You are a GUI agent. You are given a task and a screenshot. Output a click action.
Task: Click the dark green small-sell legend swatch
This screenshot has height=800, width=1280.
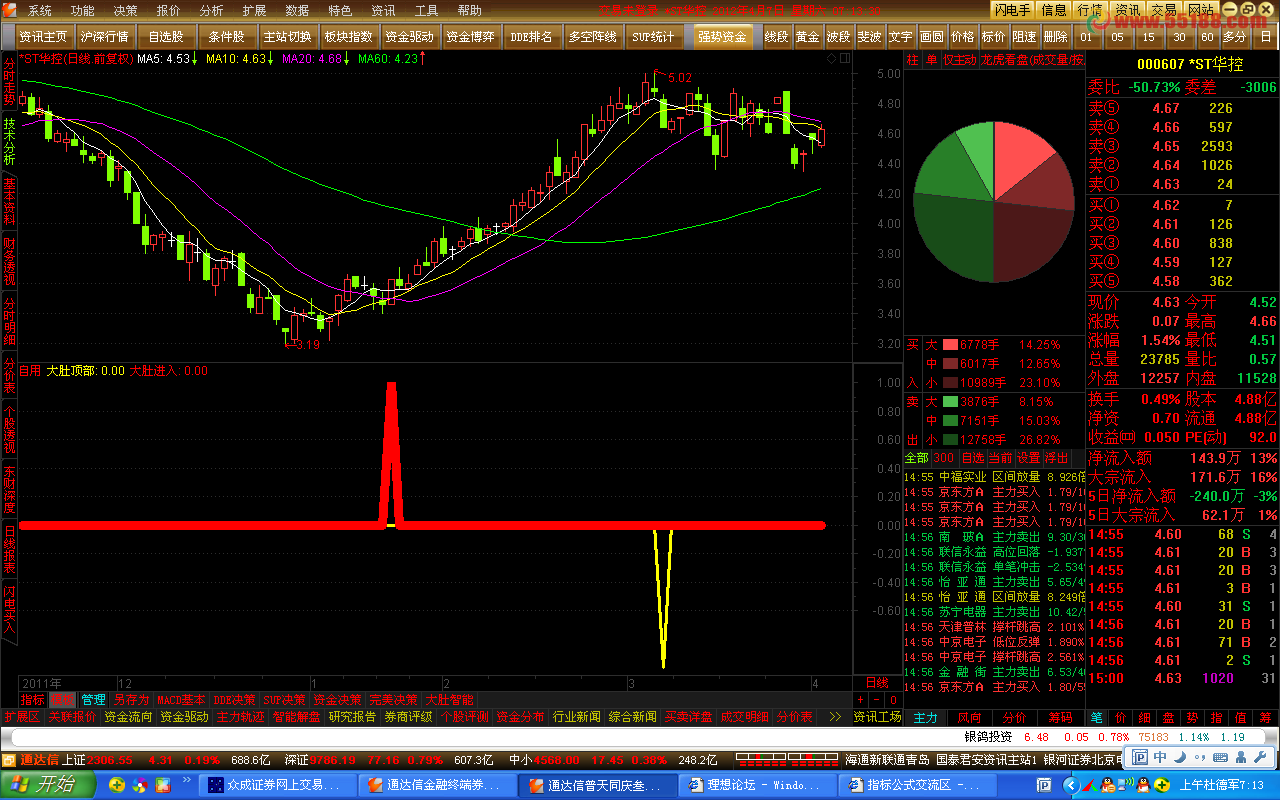click(x=951, y=440)
